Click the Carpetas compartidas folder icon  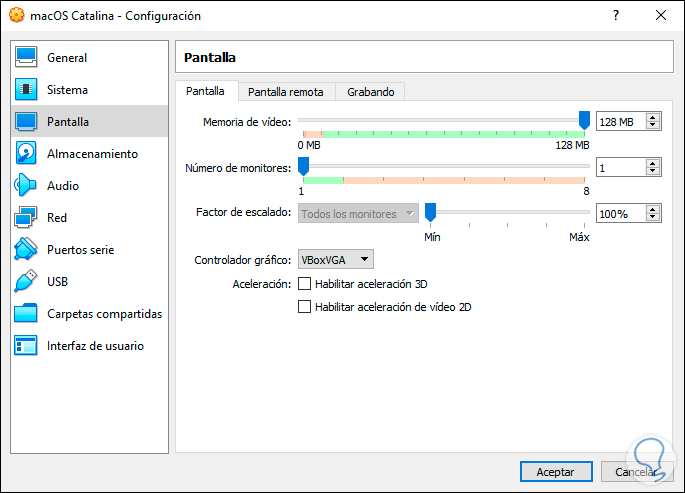[26, 314]
